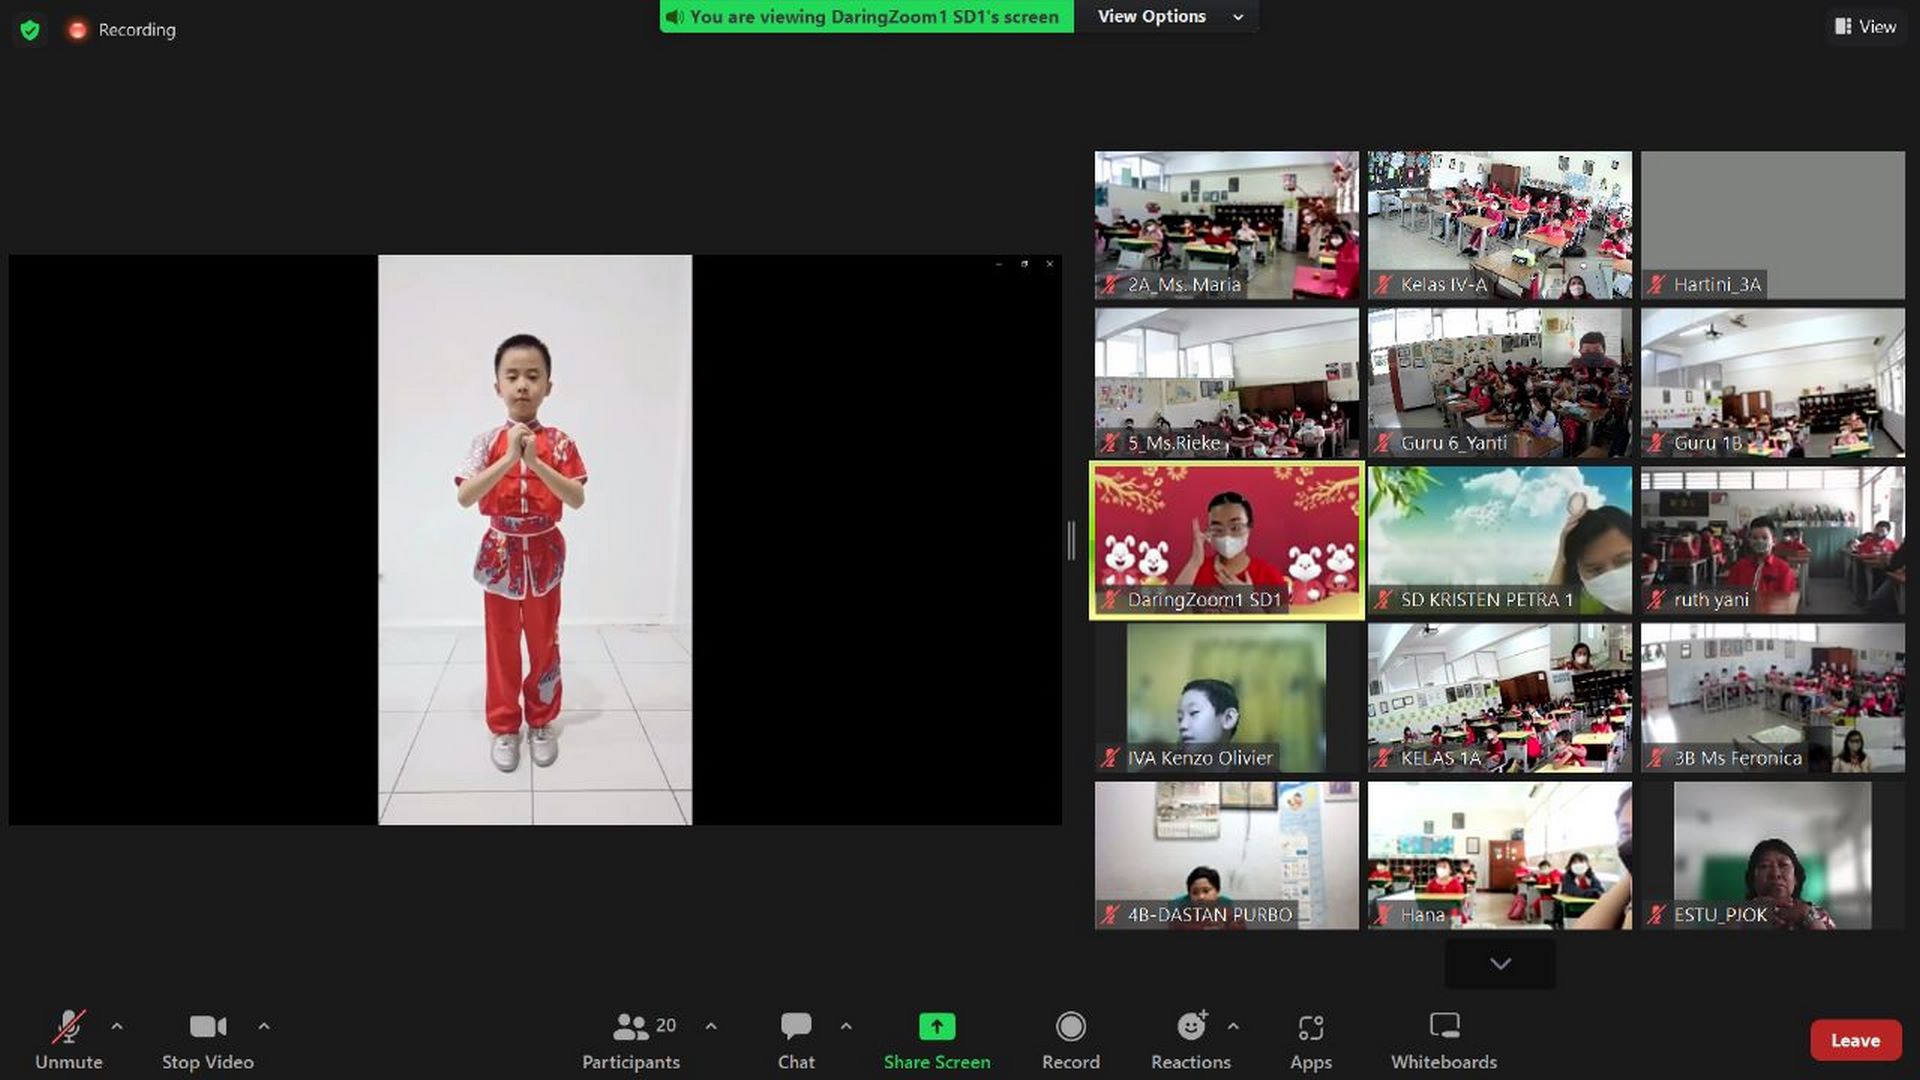Start recording with the Record button

click(x=1070, y=1040)
